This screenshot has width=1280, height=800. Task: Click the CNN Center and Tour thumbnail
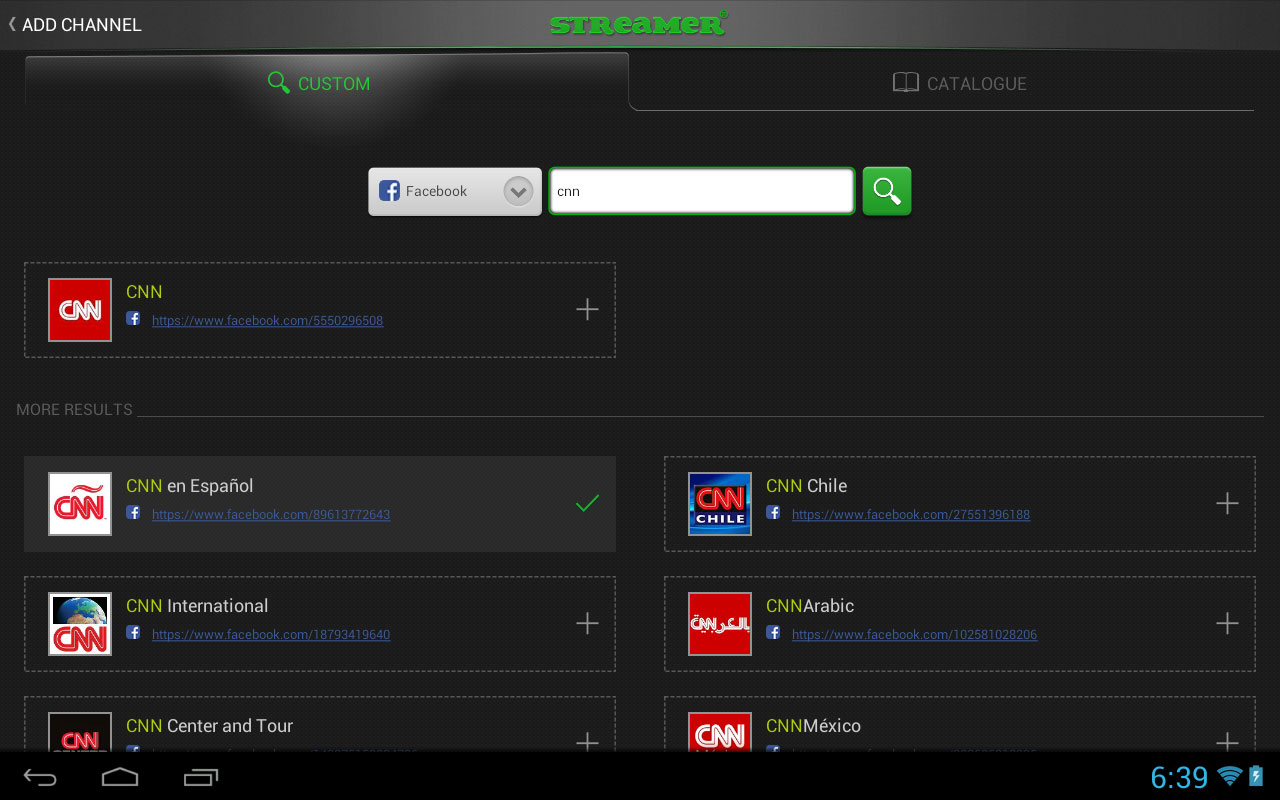click(80, 732)
